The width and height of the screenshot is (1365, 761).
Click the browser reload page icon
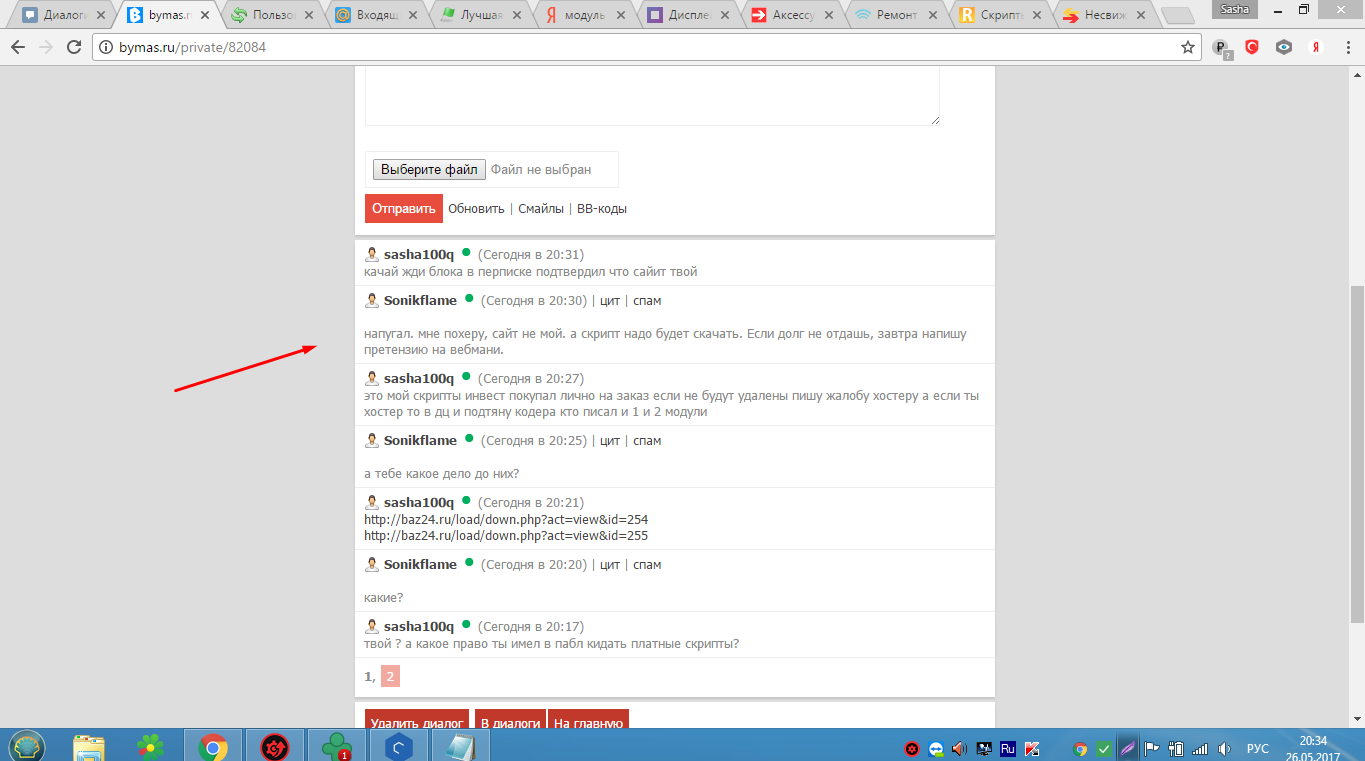pos(73,47)
